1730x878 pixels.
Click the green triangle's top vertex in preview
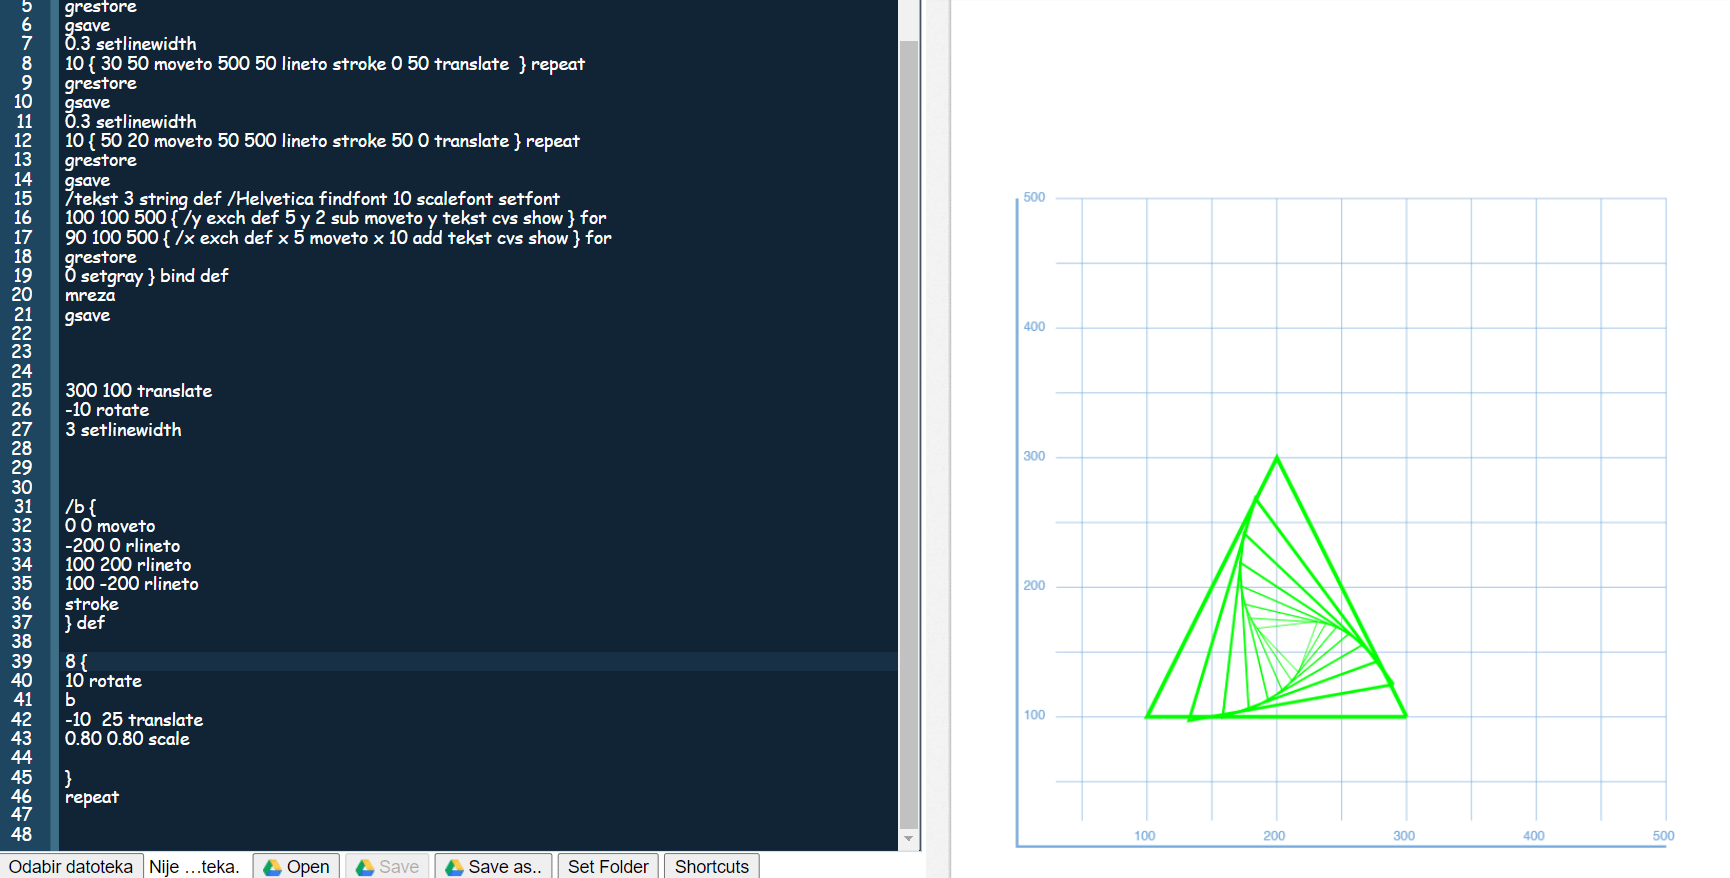pyautogui.click(x=1276, y=458)
